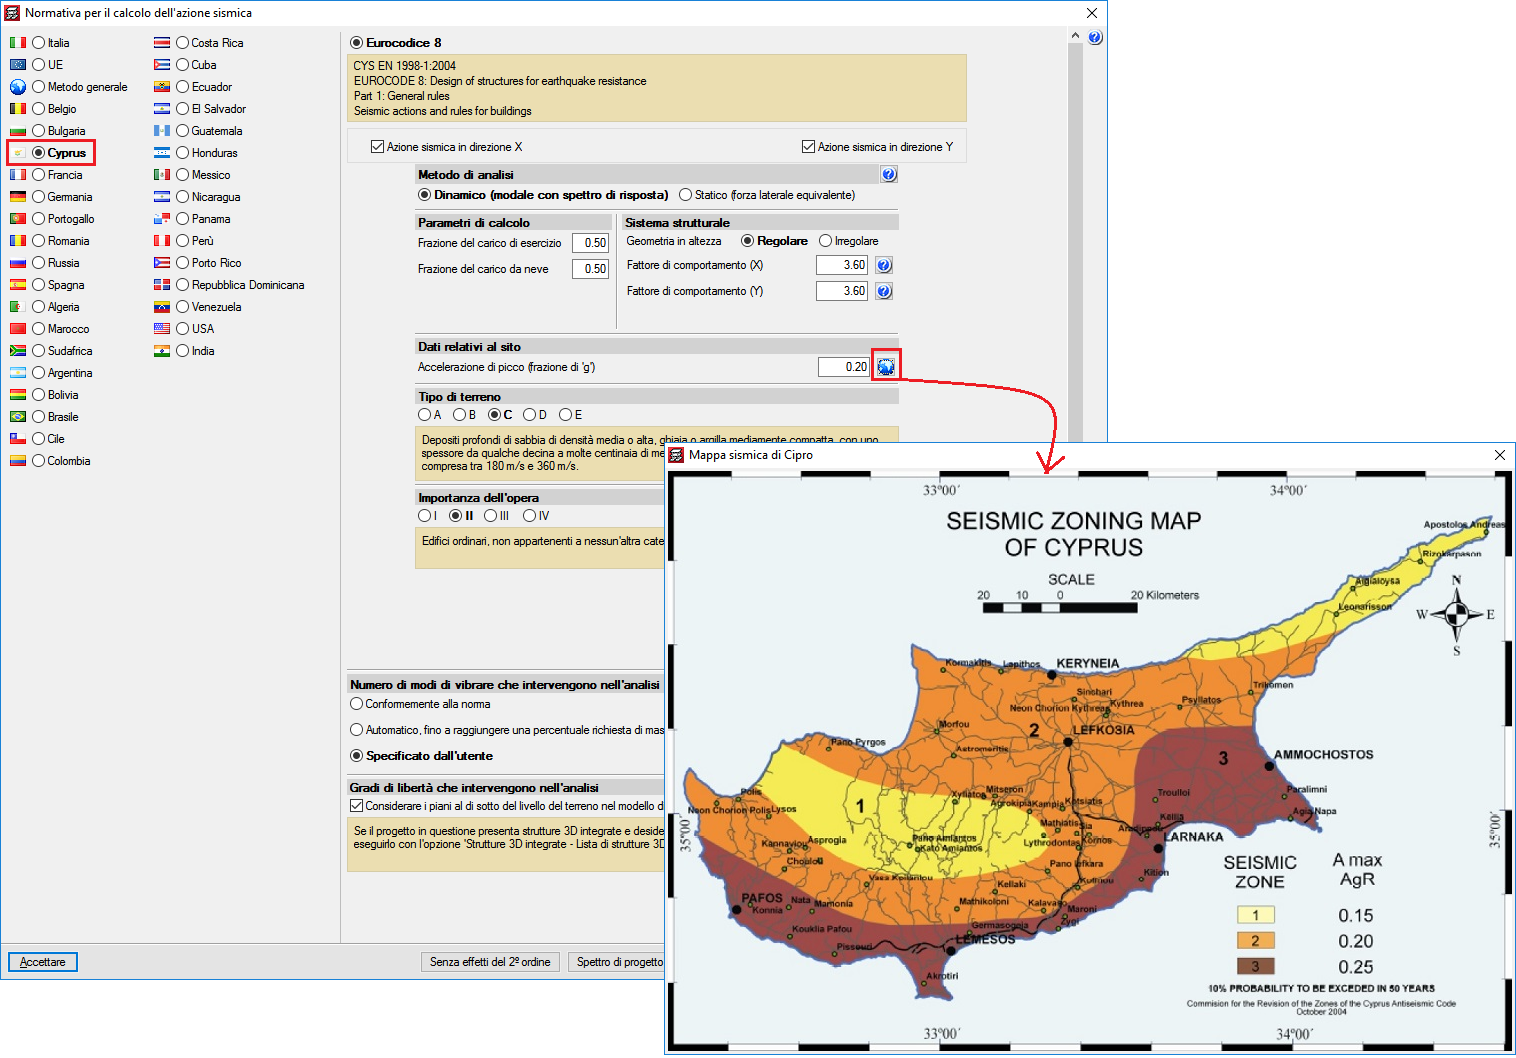Click the Frazione del carico di esercizio field
1516x1058 pixels.
(x=590, y=243)
